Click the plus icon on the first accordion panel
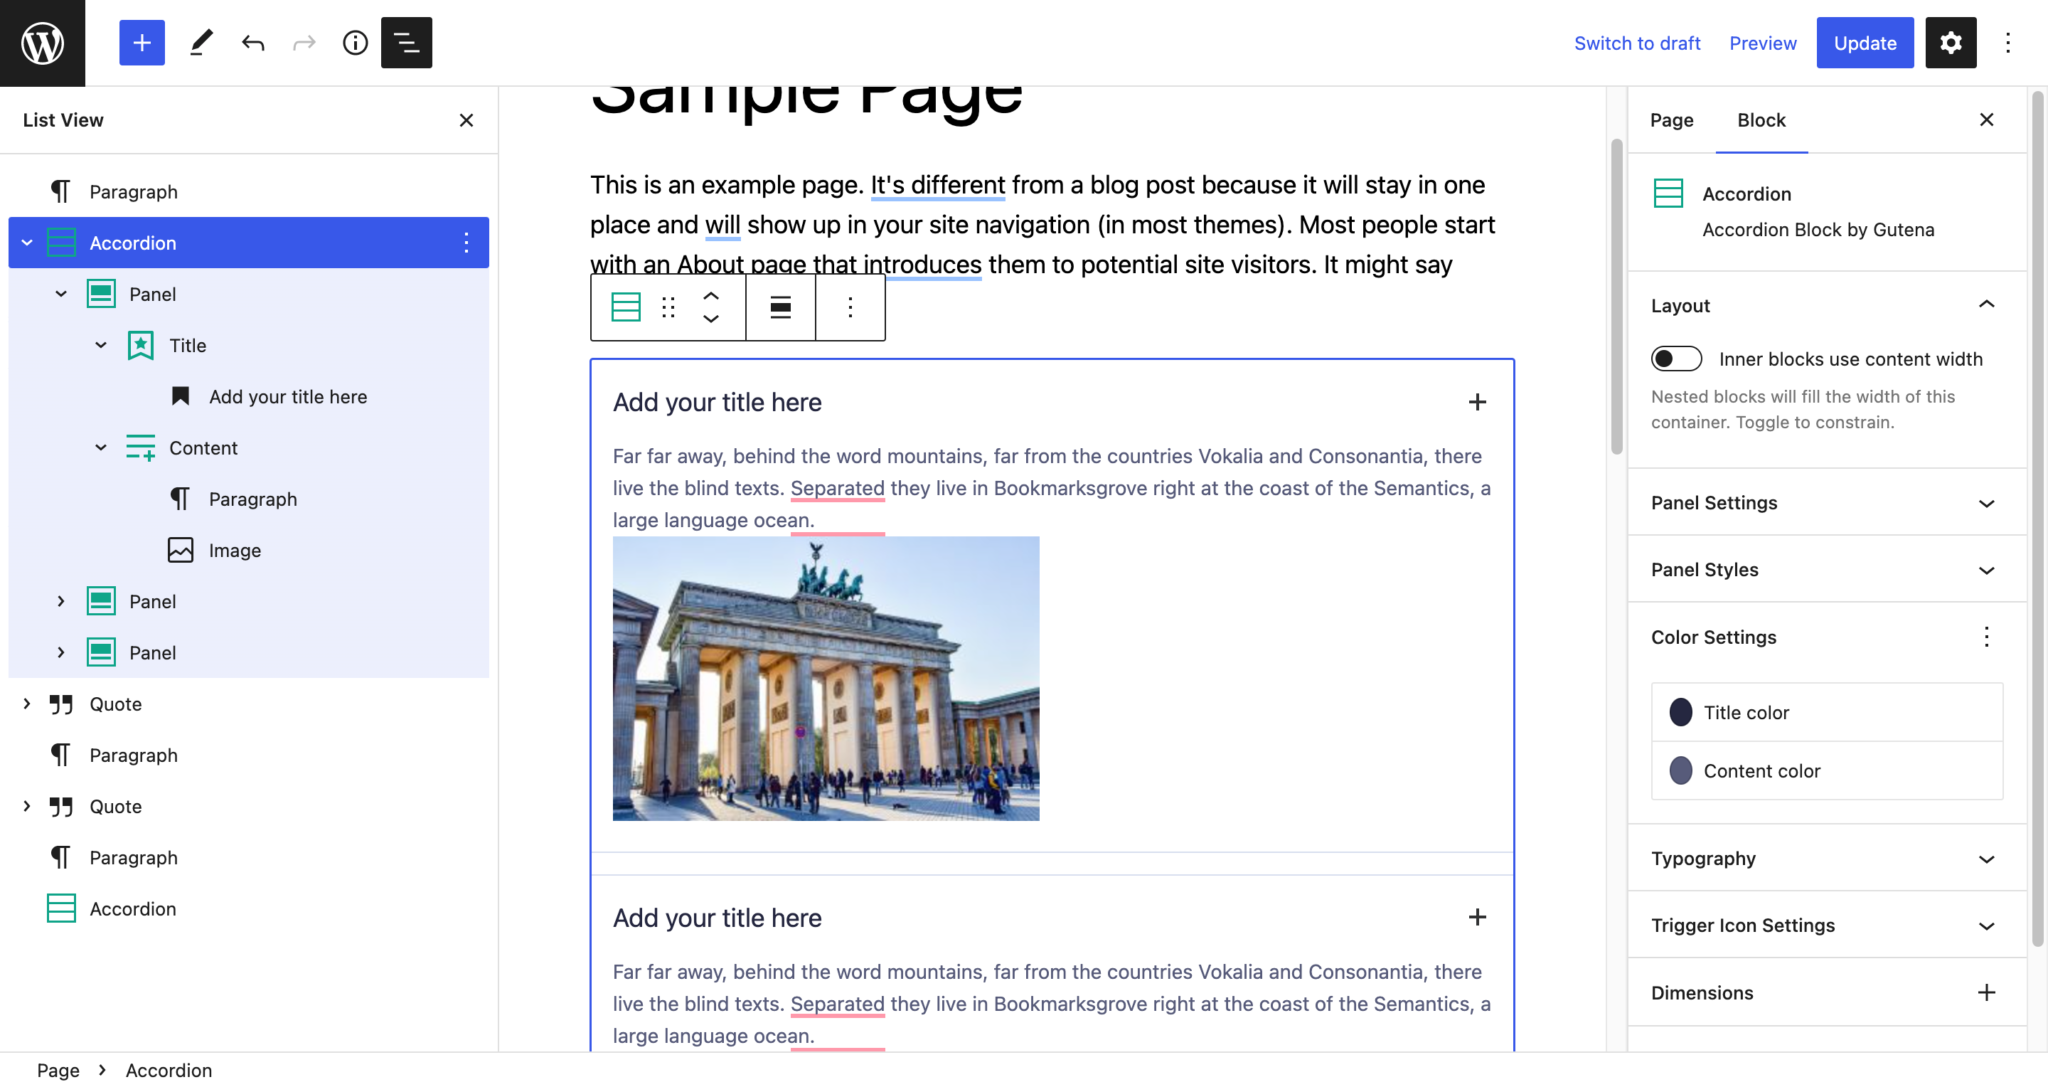The width and height of the screenshot is (2048, 1087). point(1477,402)
